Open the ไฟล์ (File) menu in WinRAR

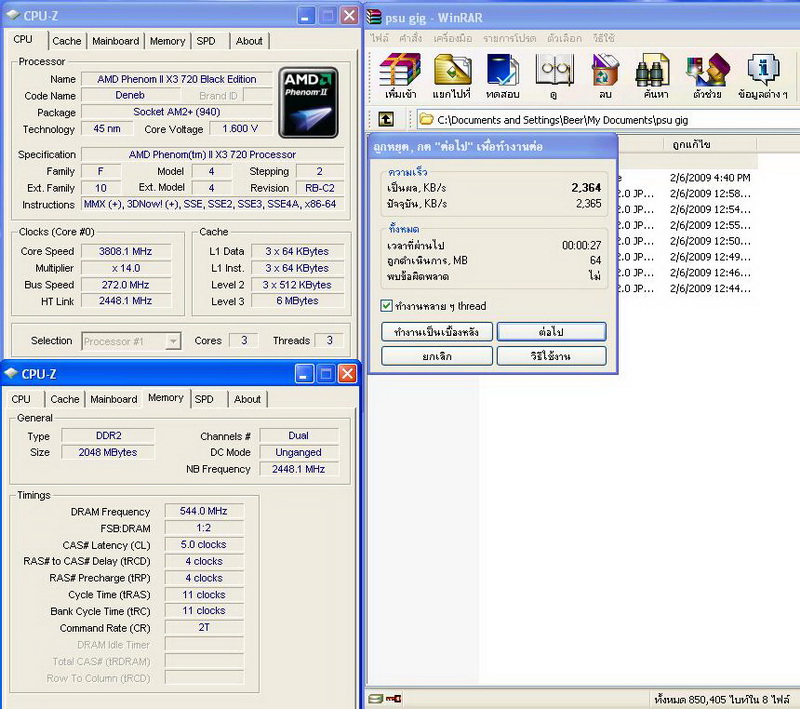(x=380, y=38)
